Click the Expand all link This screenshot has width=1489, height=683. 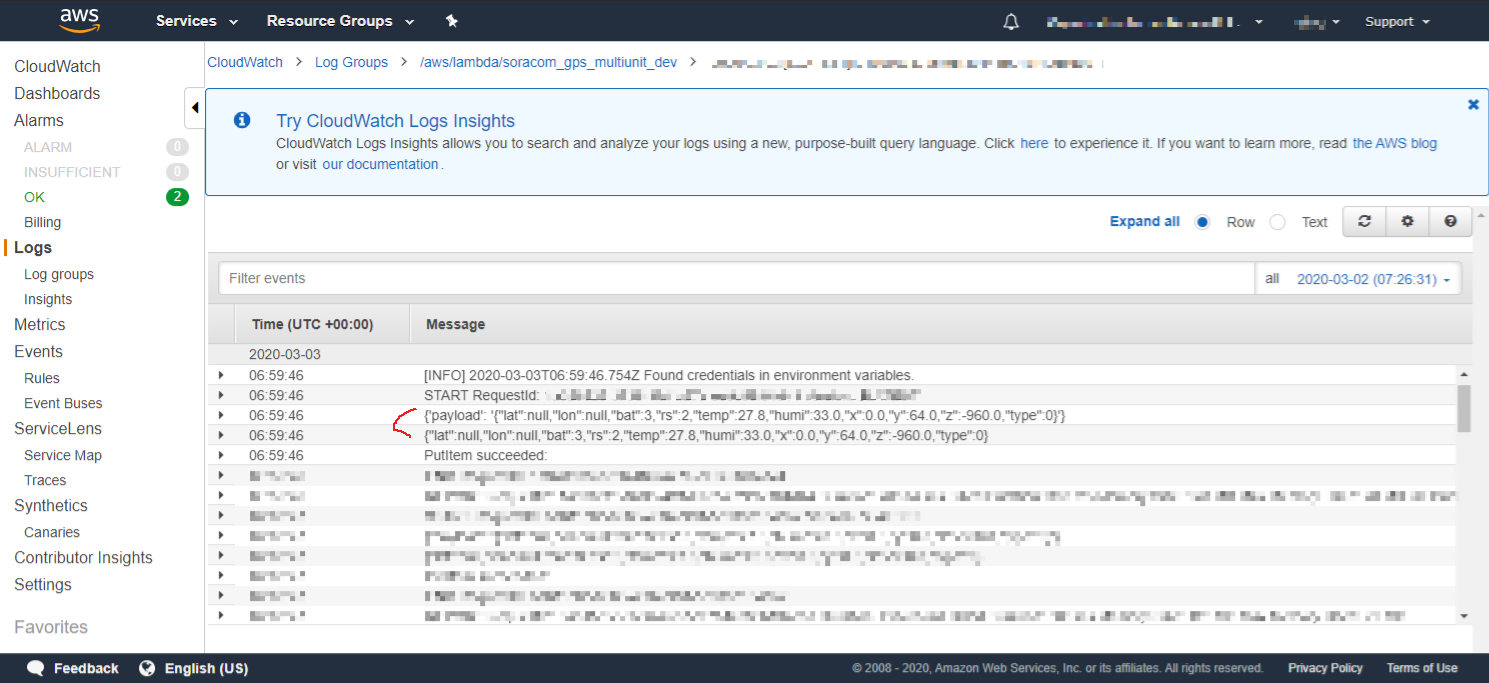pos(1144,222)
